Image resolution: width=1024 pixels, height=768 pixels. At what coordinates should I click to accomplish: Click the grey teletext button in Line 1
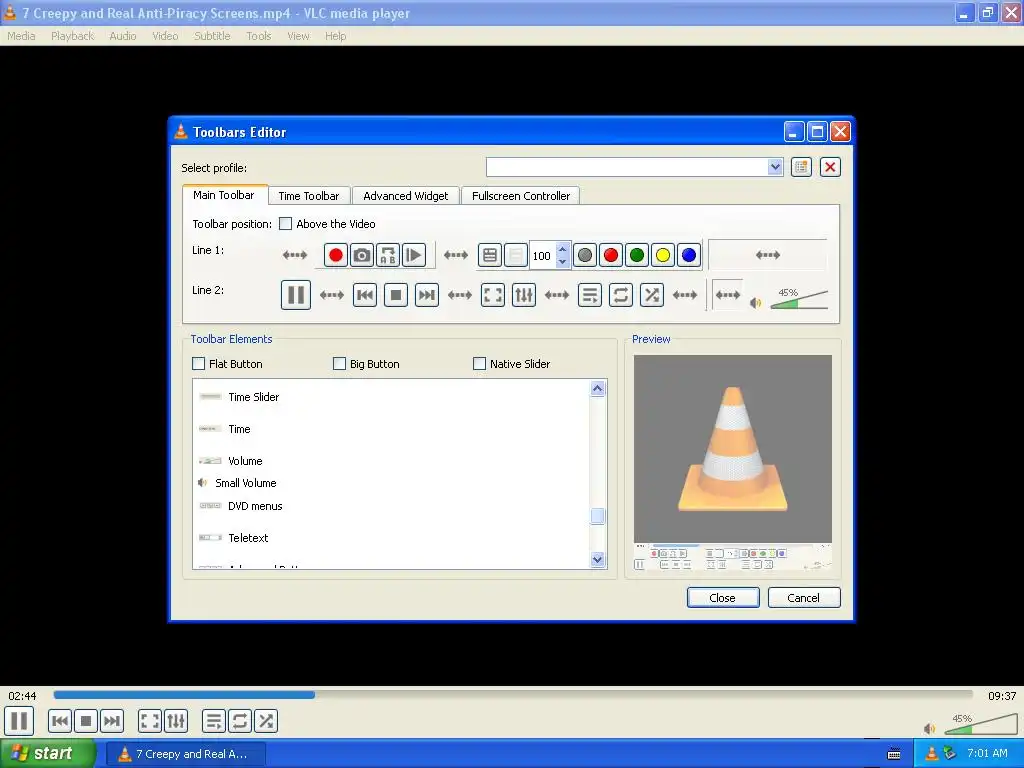[585, 255]
